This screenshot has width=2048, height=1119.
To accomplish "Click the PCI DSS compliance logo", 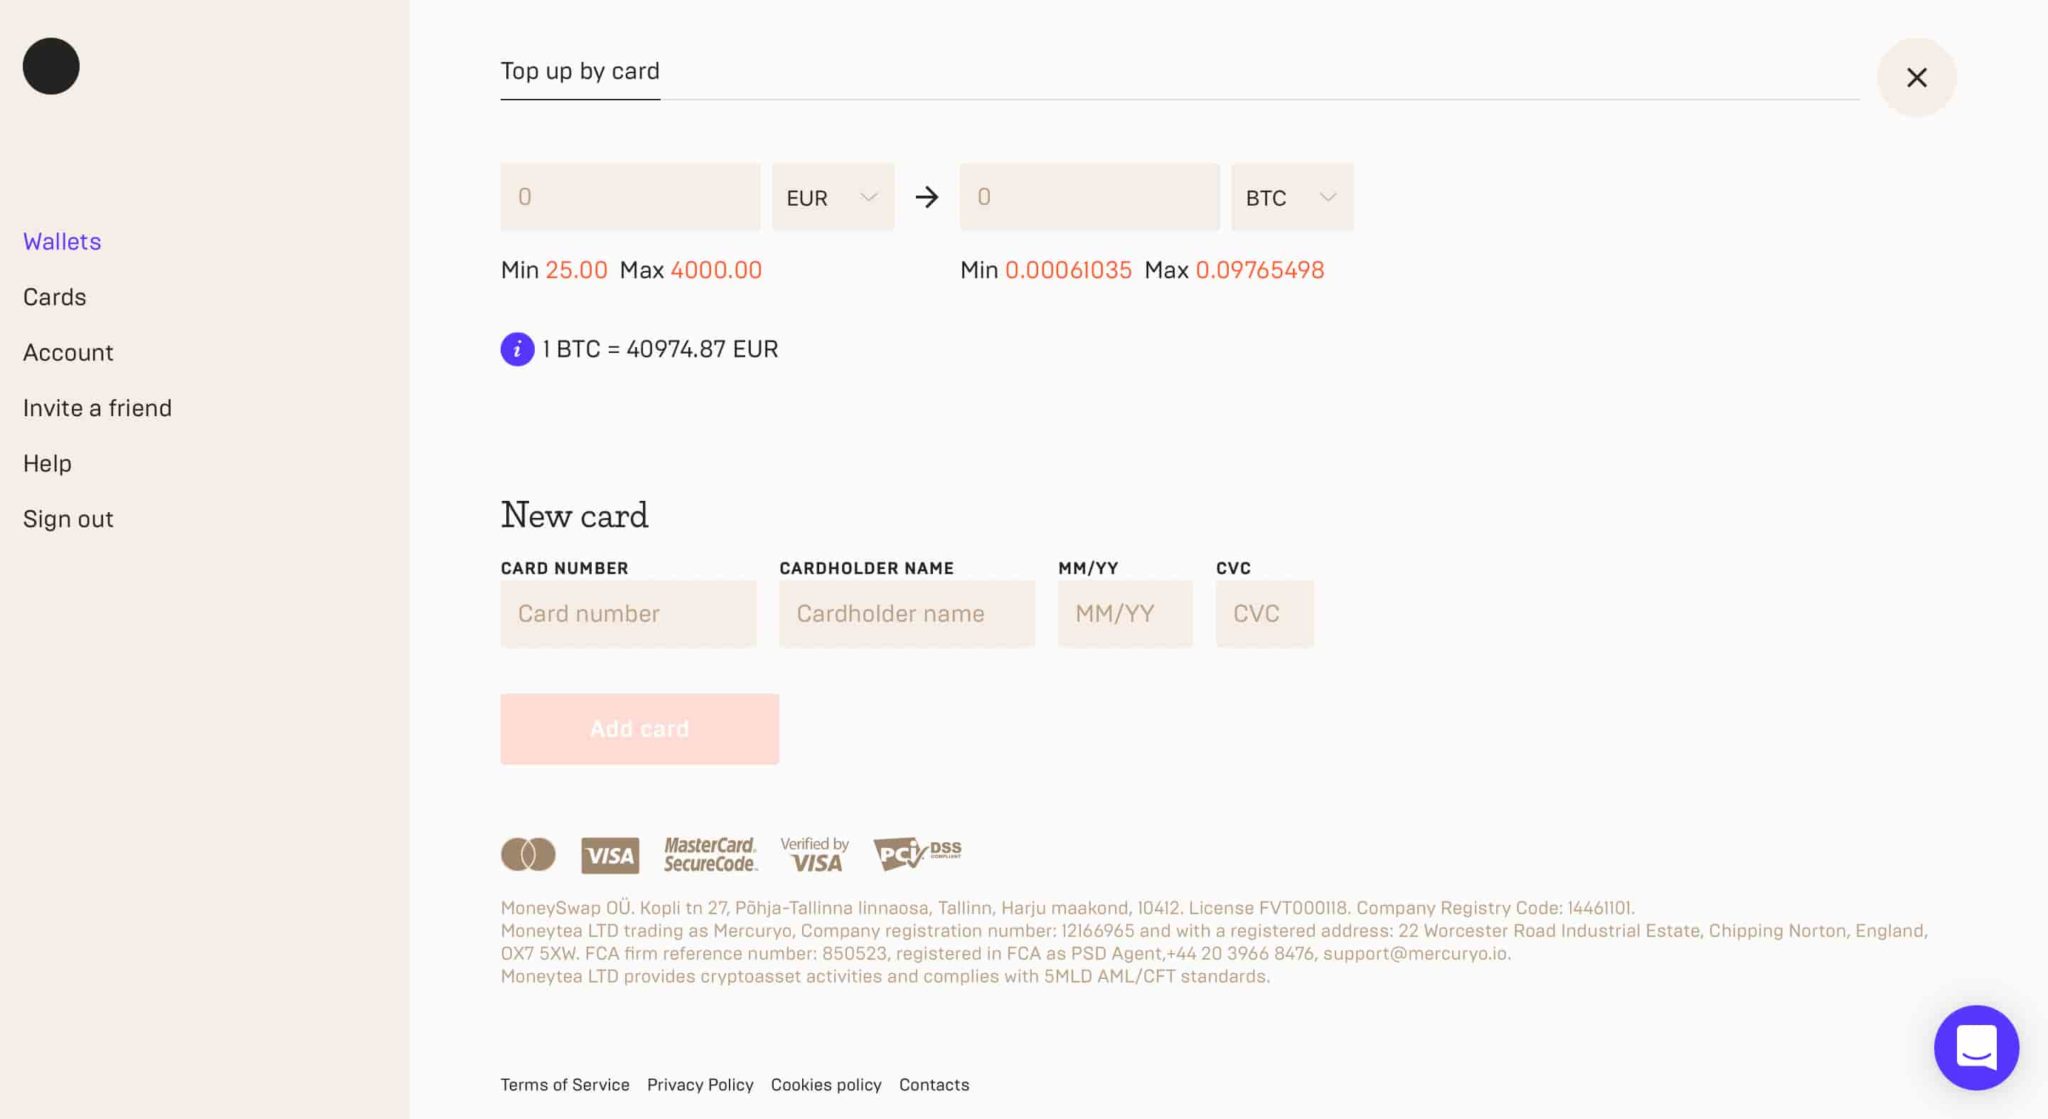I will 917,853.
